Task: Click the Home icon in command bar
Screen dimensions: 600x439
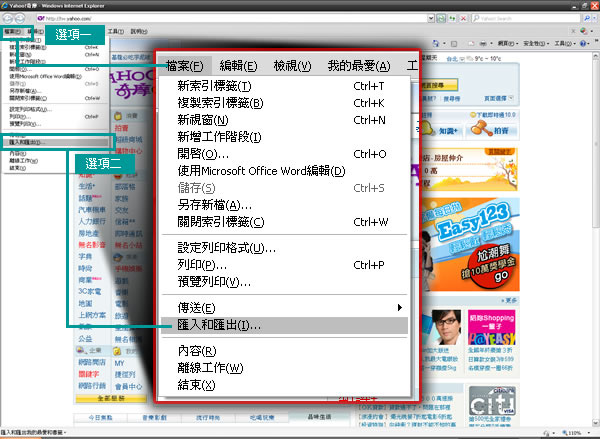Action: [x=436, y=44]
